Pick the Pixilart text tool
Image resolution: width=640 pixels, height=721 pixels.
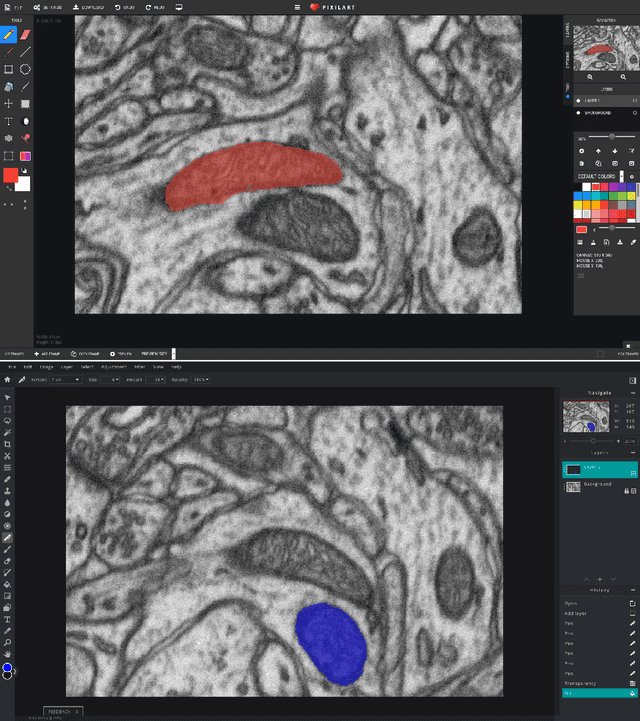9,121
